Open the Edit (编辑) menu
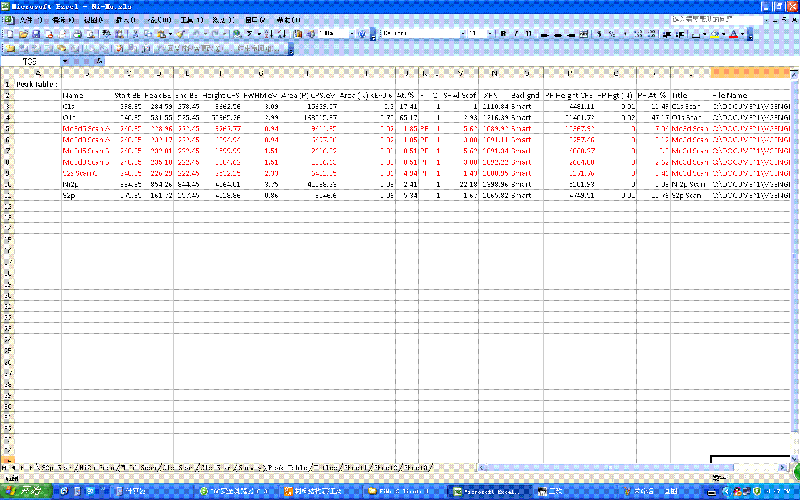Screen dimensions: 800x500 pos(63,20)
